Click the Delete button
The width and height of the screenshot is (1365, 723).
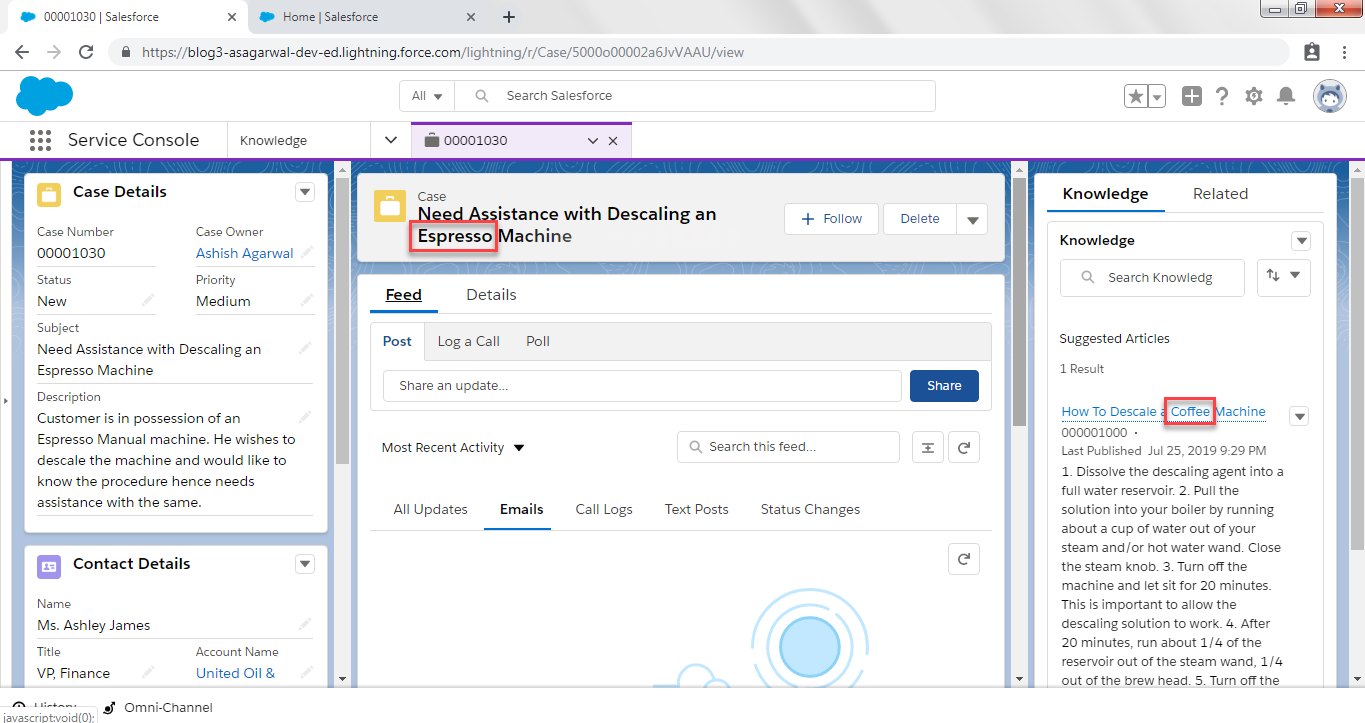(x=920, y=219)
